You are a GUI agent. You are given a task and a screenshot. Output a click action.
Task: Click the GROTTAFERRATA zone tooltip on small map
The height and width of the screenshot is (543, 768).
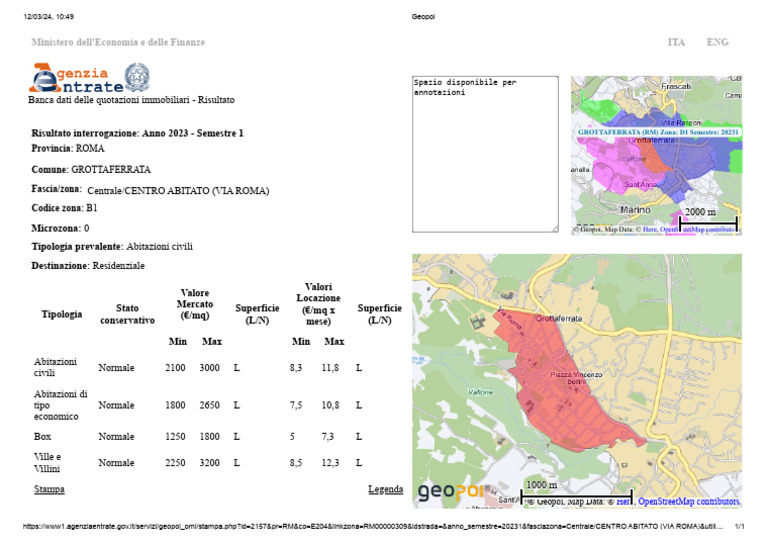click(659, 131)
